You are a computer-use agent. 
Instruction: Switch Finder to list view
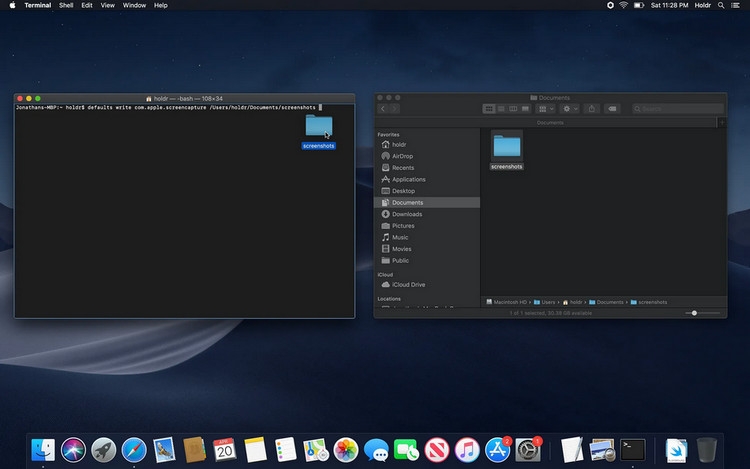(x=501, y=109)
